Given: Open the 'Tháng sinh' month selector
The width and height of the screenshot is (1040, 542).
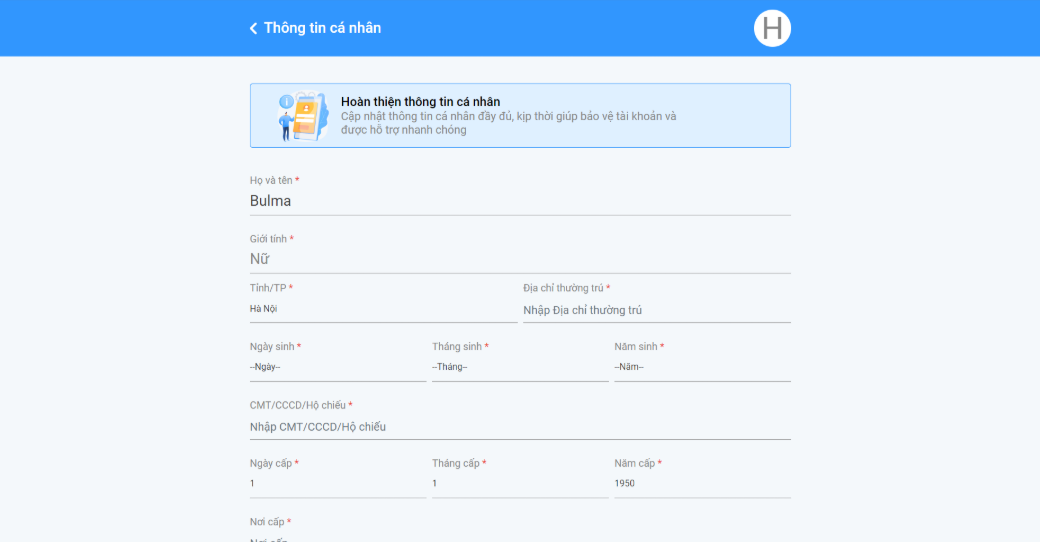Looking at the screenshot, I should (519, 367).
